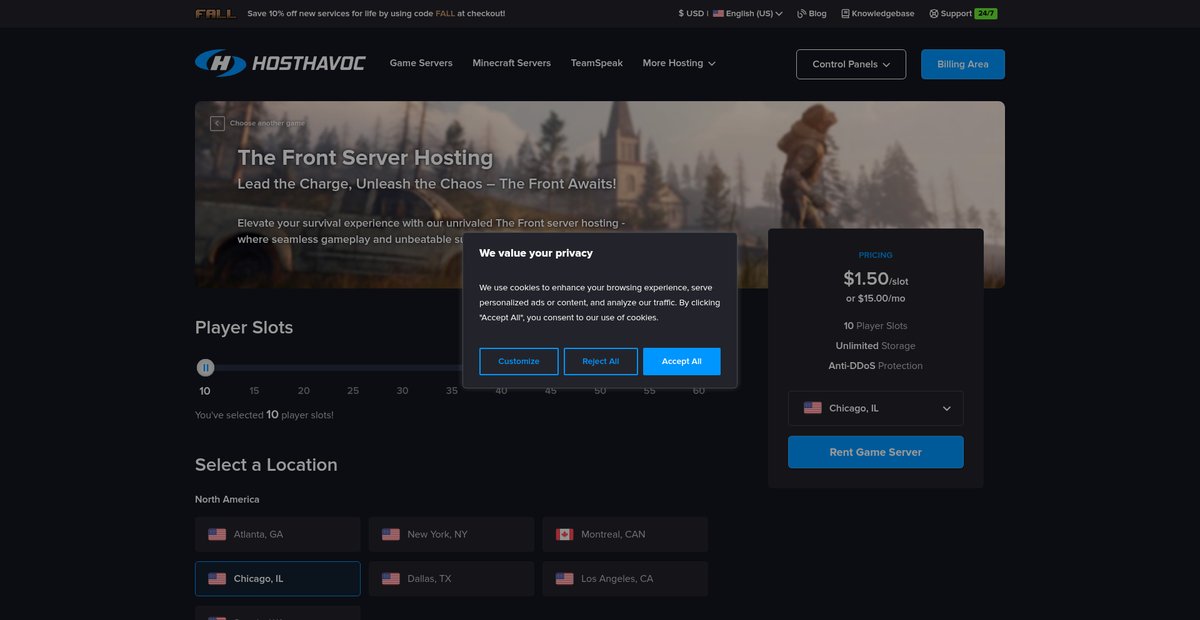1200x620 pixels.
Task: Click the $1.50/slot price text
Action: click(876, 279)
